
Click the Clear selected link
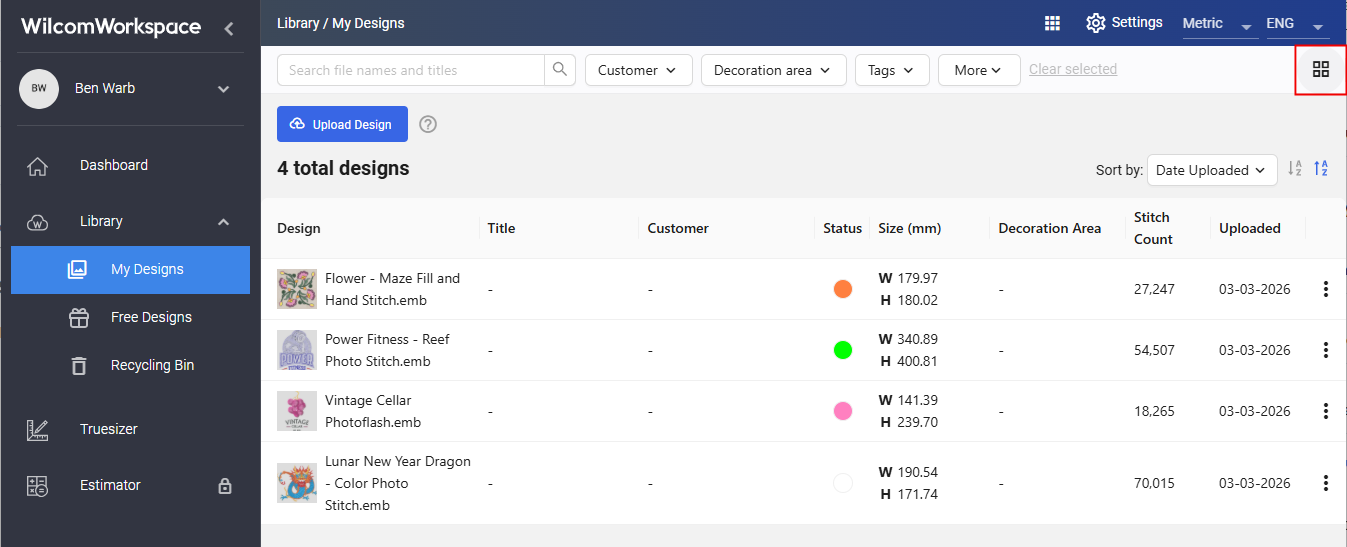1072,69
